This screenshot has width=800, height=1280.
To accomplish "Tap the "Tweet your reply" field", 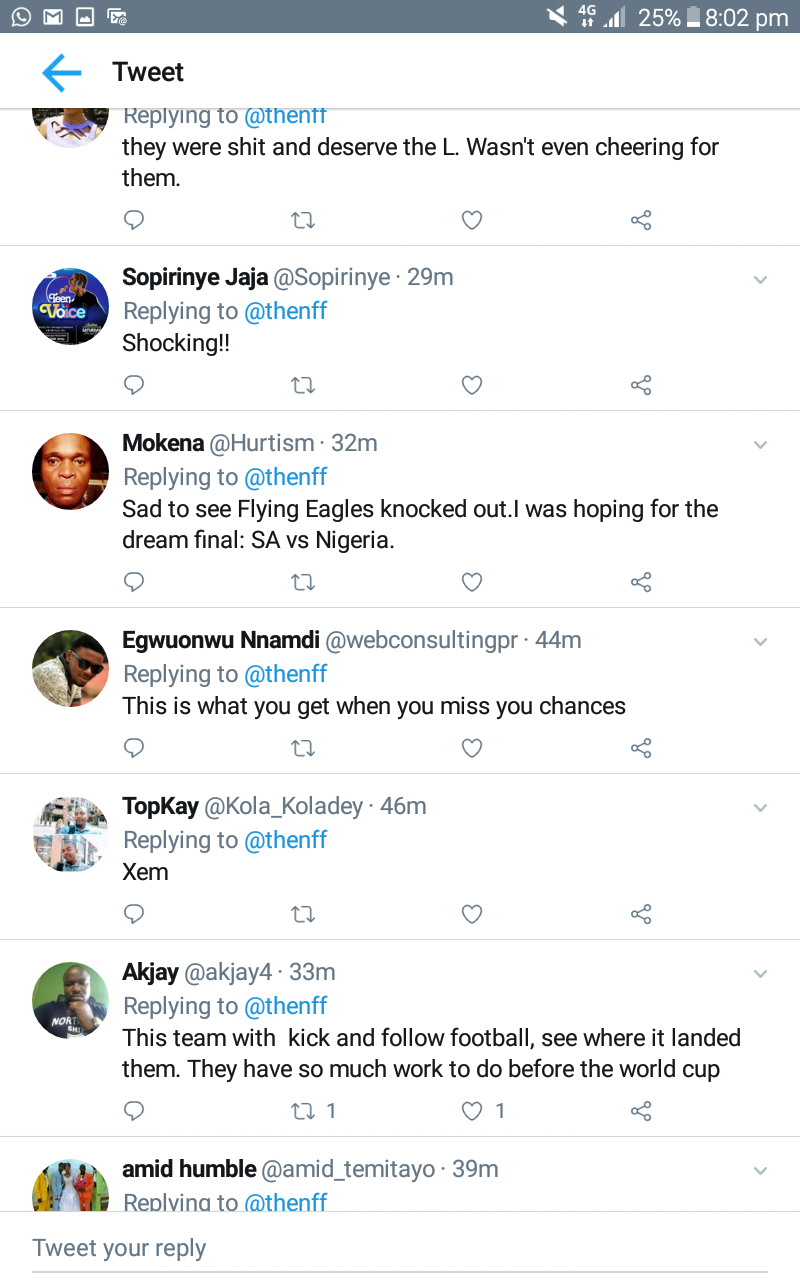I will (x=400, y=1248).
